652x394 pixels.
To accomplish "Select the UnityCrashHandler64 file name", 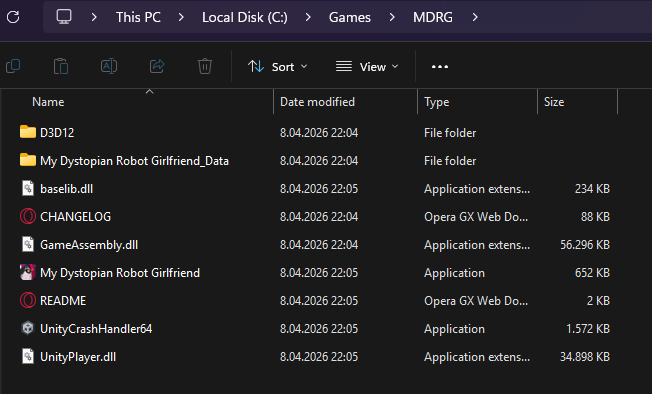I will tap(96, 329).
